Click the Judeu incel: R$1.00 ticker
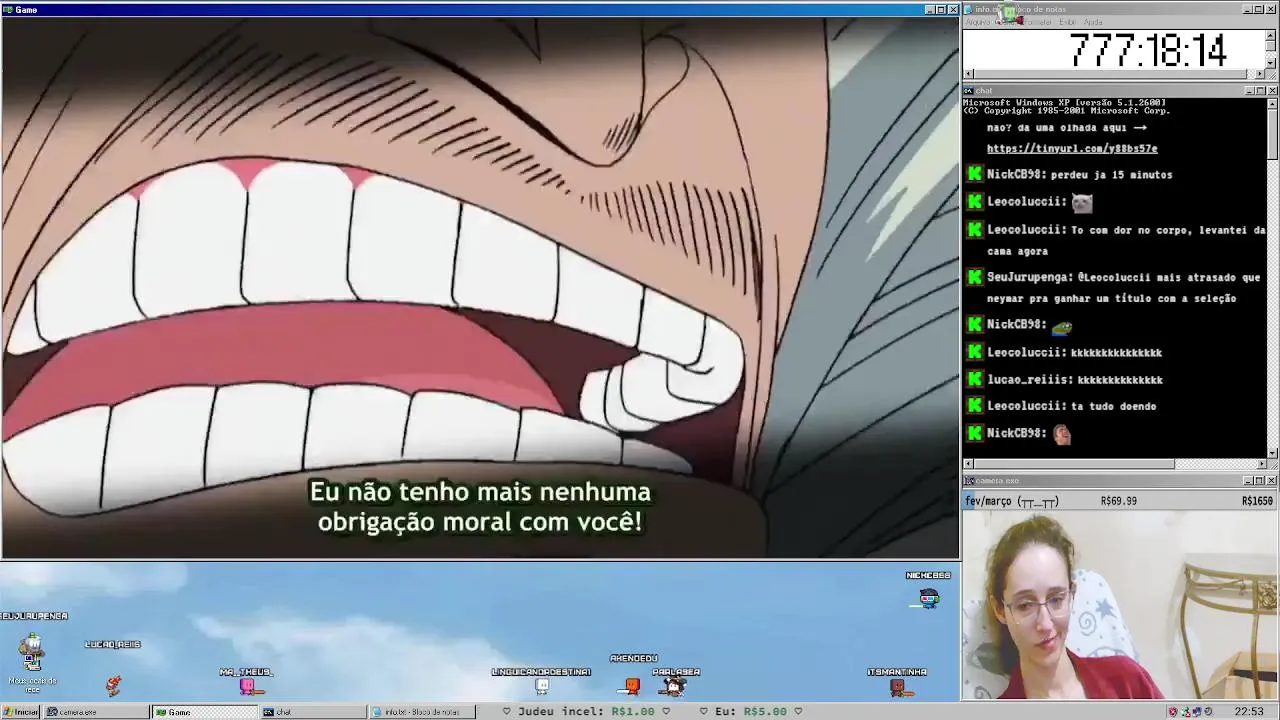Viewport: 1280px width, 720px height. point(584,712)
